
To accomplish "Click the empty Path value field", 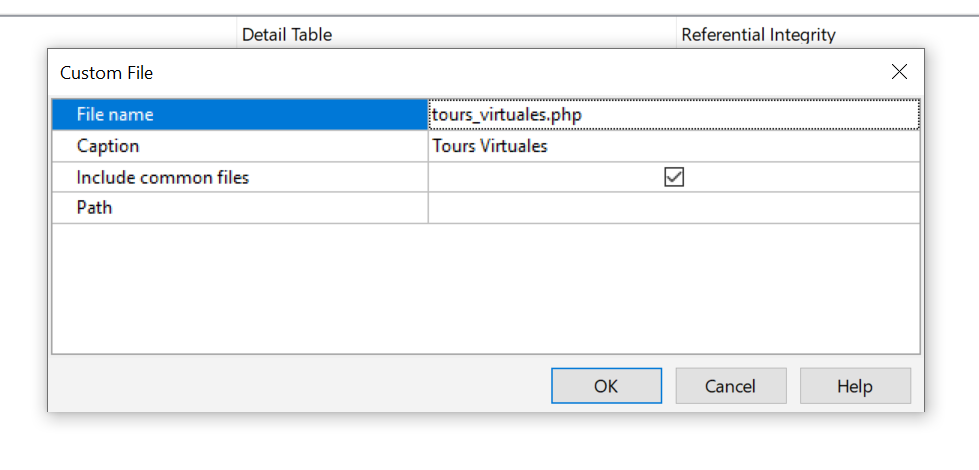I will 672,208.
